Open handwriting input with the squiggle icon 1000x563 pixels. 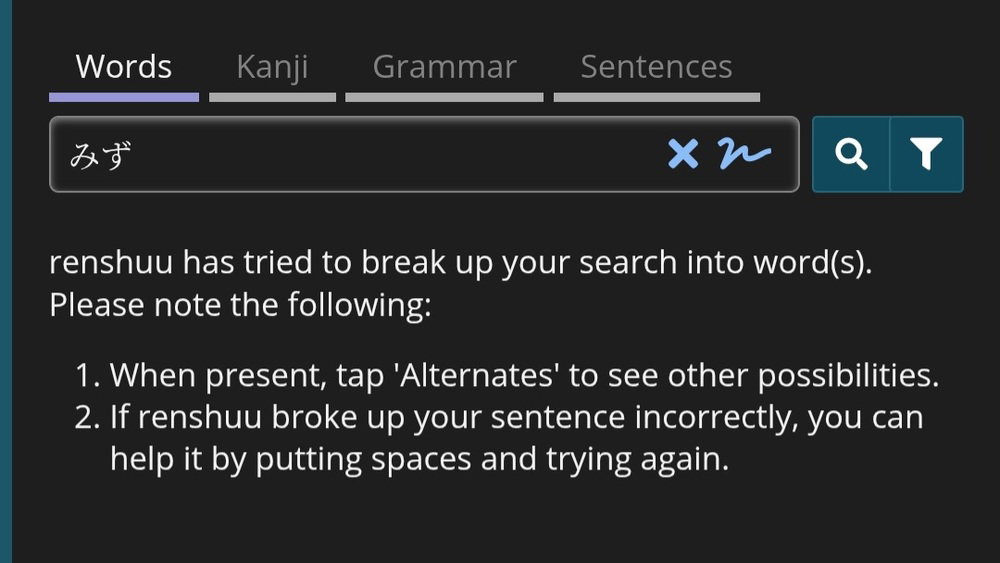coord(744,153)
